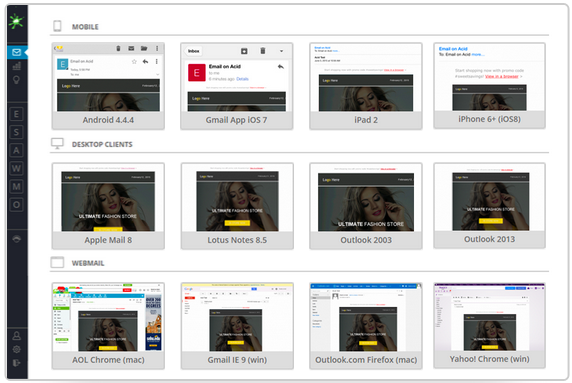Open the user profile sidebar icon
Viewport: 572px width, 383px height.
point(16,336)
